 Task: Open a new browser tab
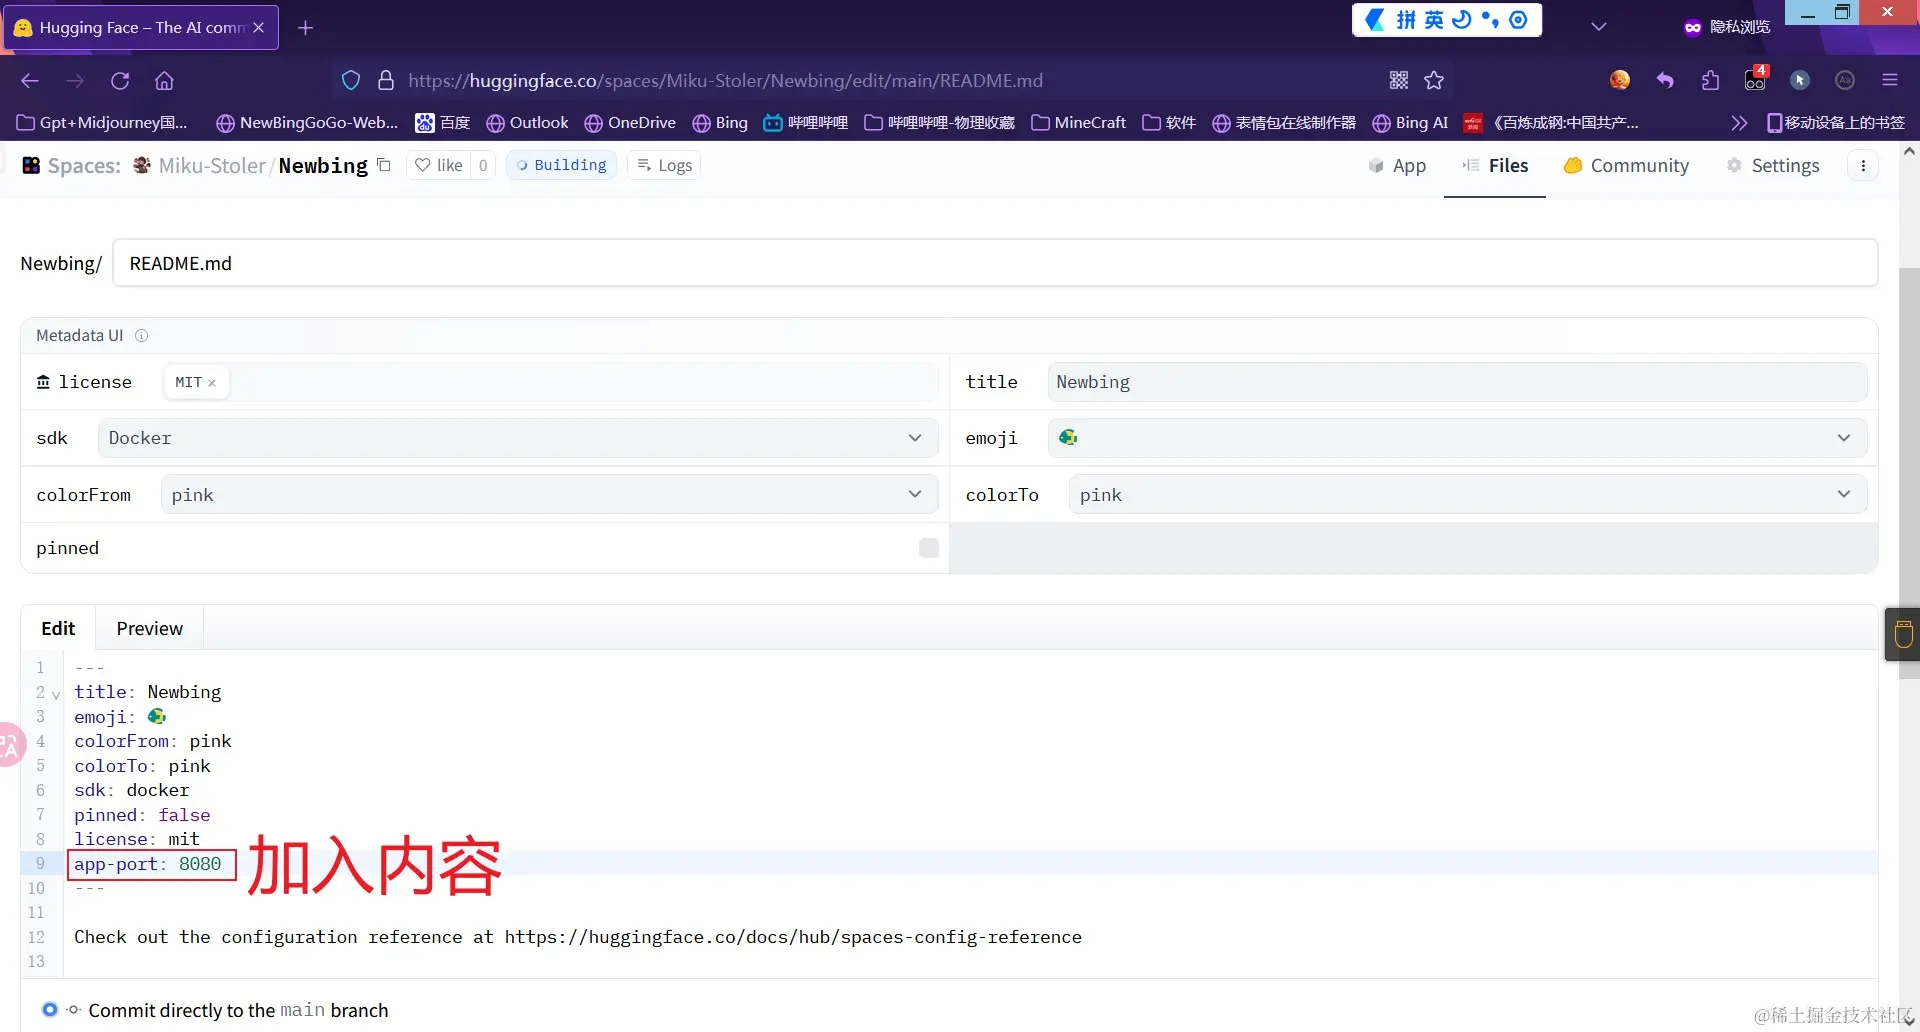pyautogui.click(x=306, y=28)
